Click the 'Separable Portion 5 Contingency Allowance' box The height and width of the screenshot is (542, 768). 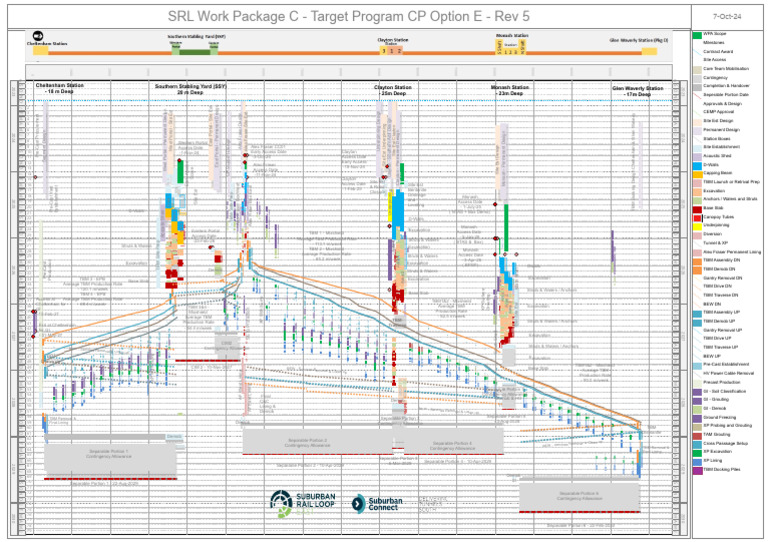point(579,495)
